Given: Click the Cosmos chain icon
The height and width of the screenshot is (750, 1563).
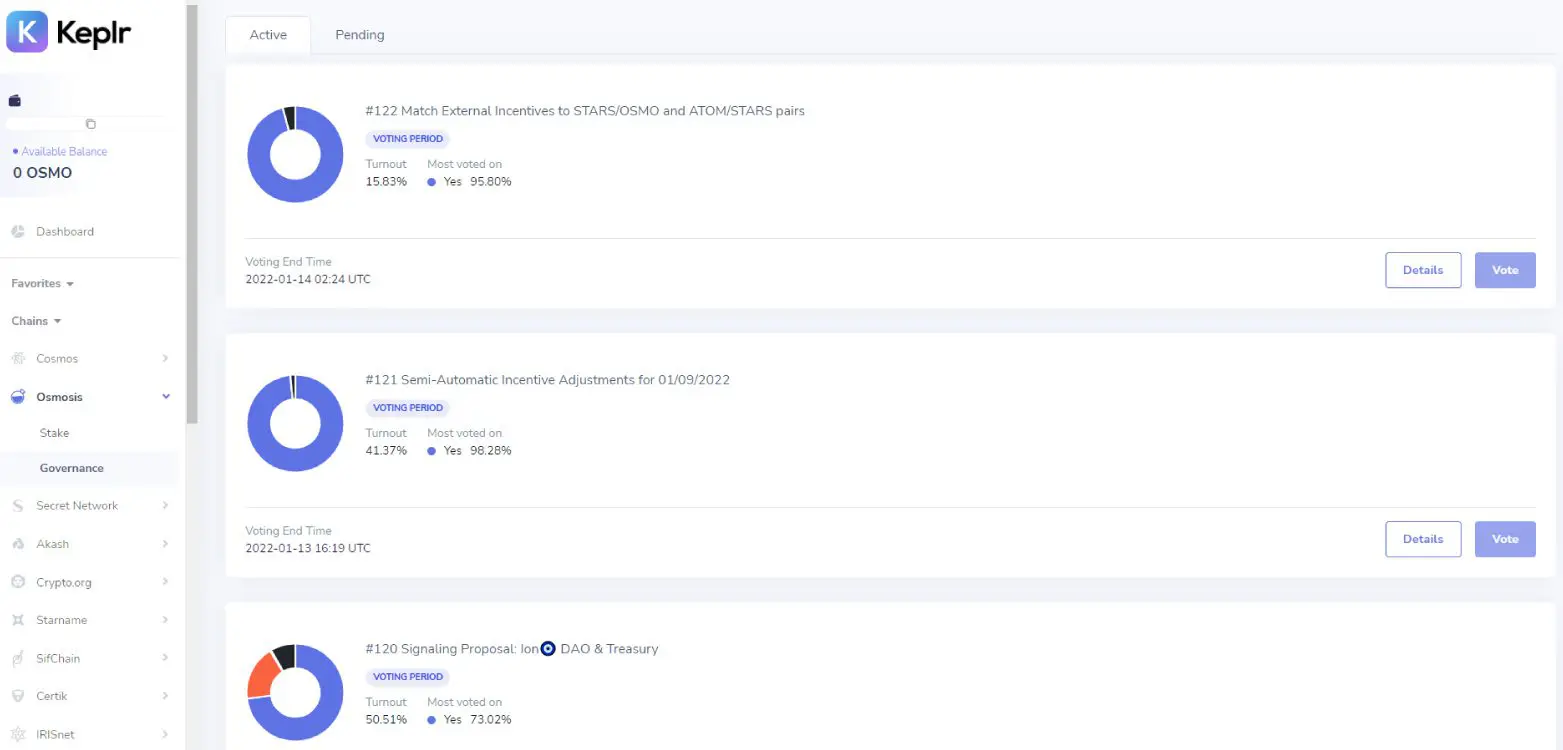Looking at the screenshot, I should [18, 359].
